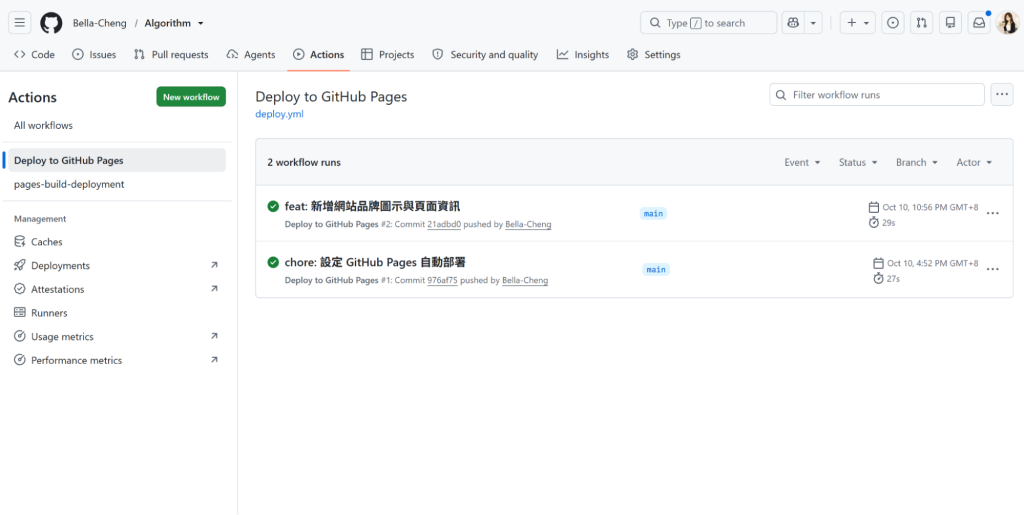
Task: Open the Event filter dropdown
Action: click(802, 163)
